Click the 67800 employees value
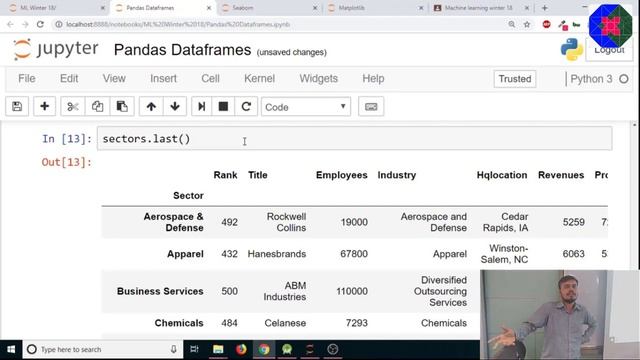Screen dimensions: 640x360 coord(354,254)
